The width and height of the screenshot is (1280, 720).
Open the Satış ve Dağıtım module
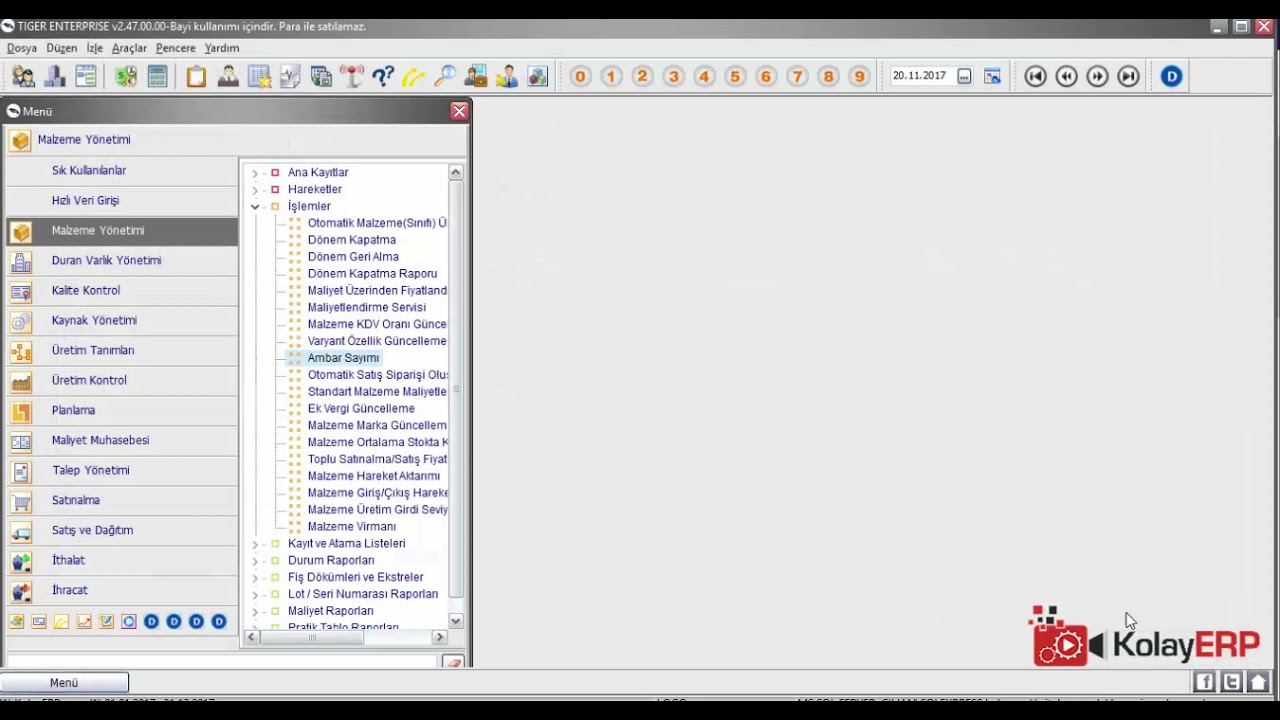122,530
